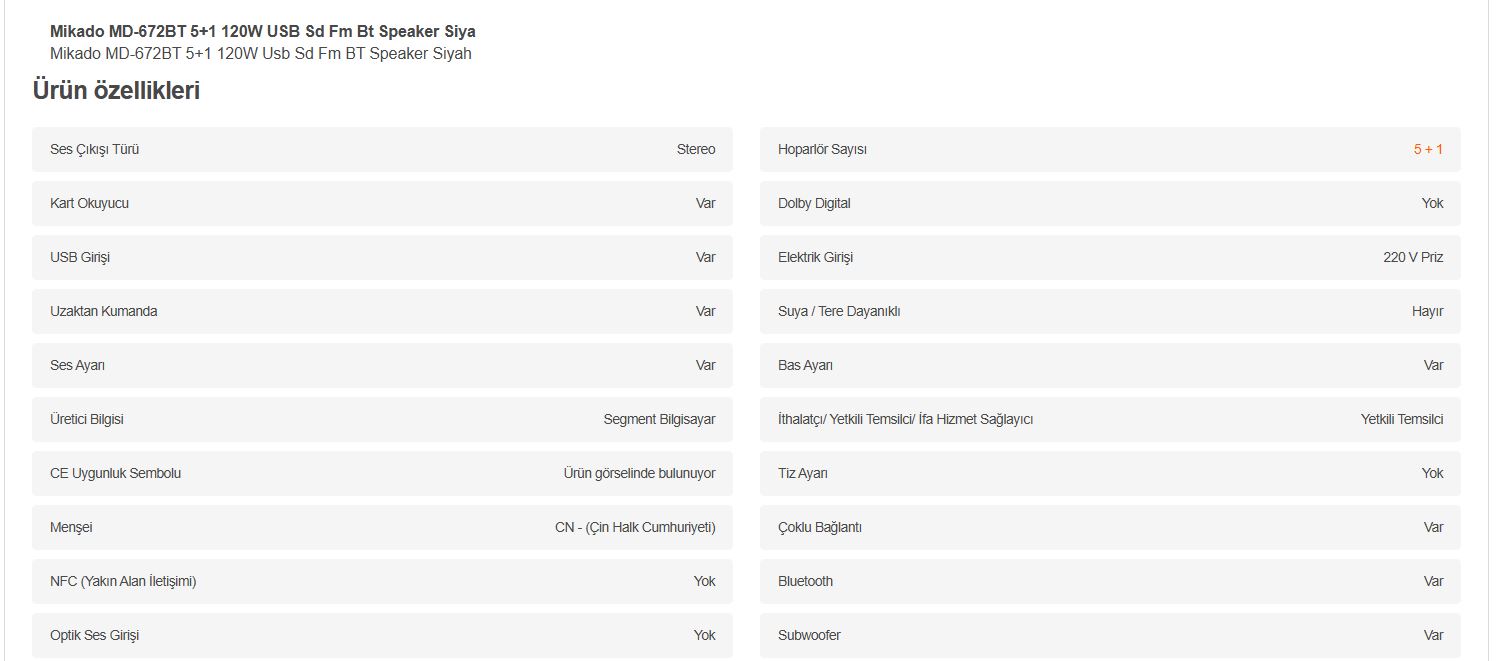1510x661 pixels.
Task: Select the "Bluetooth" spec row
Action: point(1110,581)
